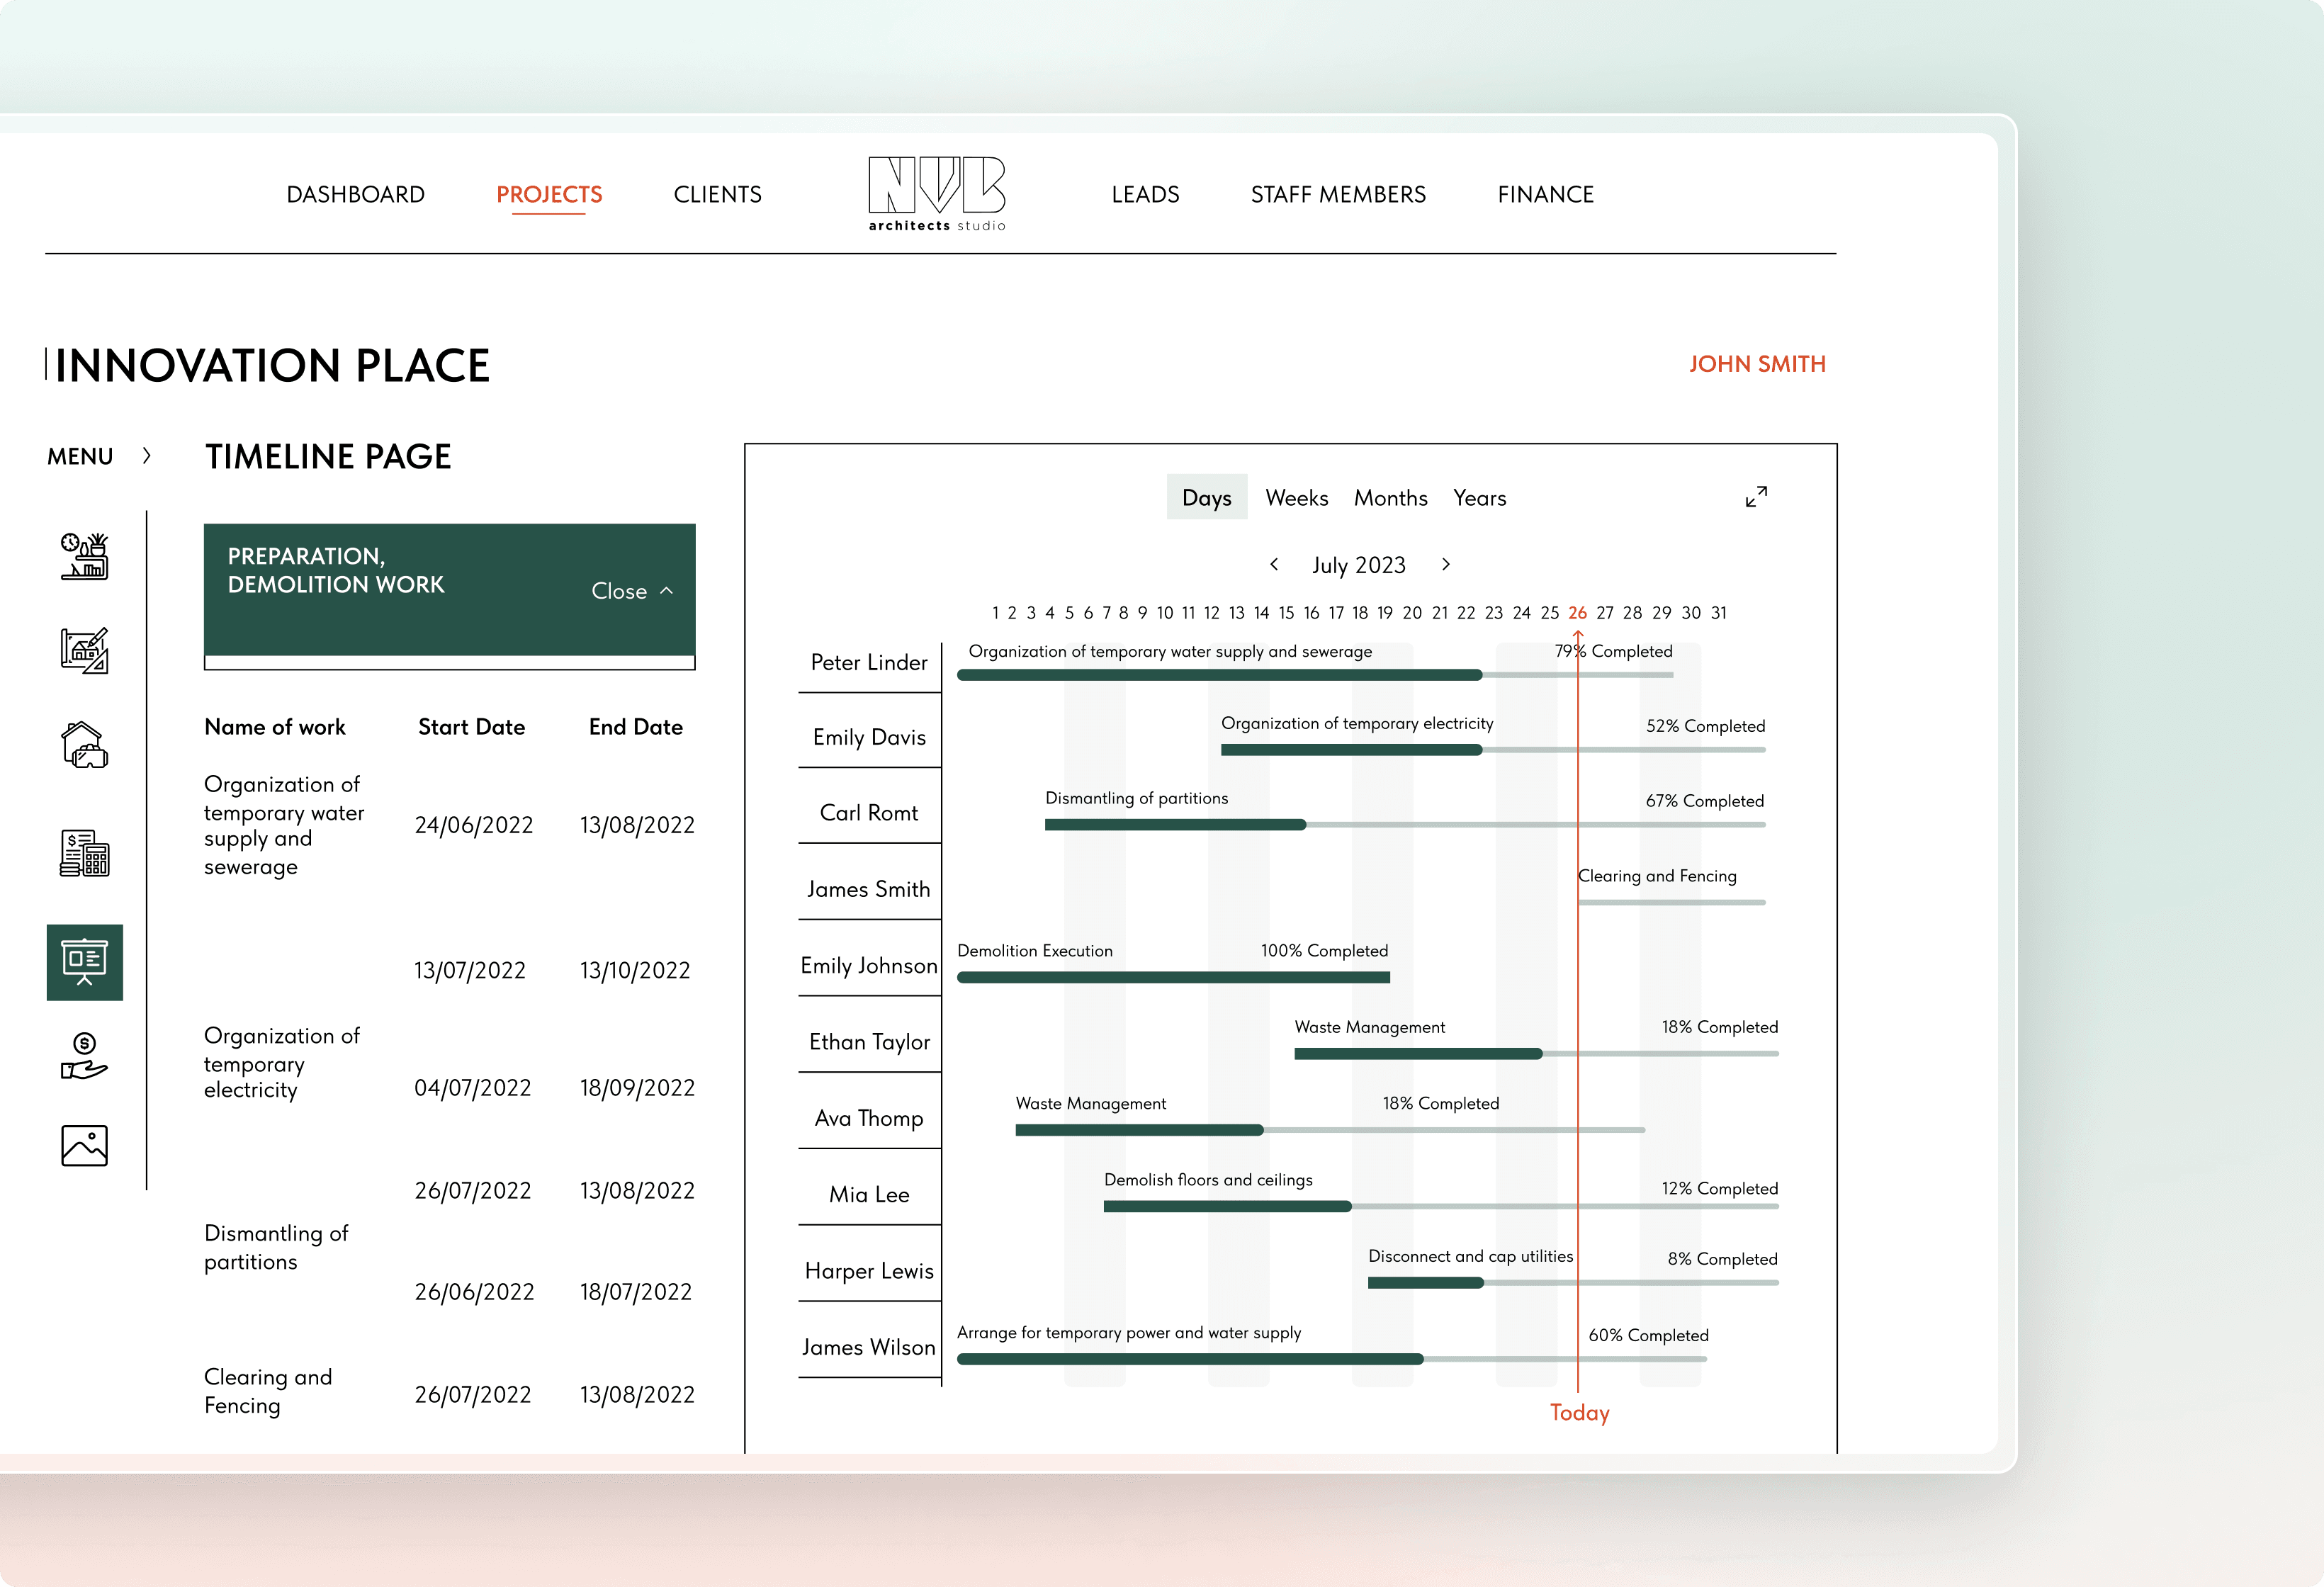The width and height of the screenshot is (2324, 1587).
Task: Select Harper Lewis in the staff list
Action: coord(869,1270)
